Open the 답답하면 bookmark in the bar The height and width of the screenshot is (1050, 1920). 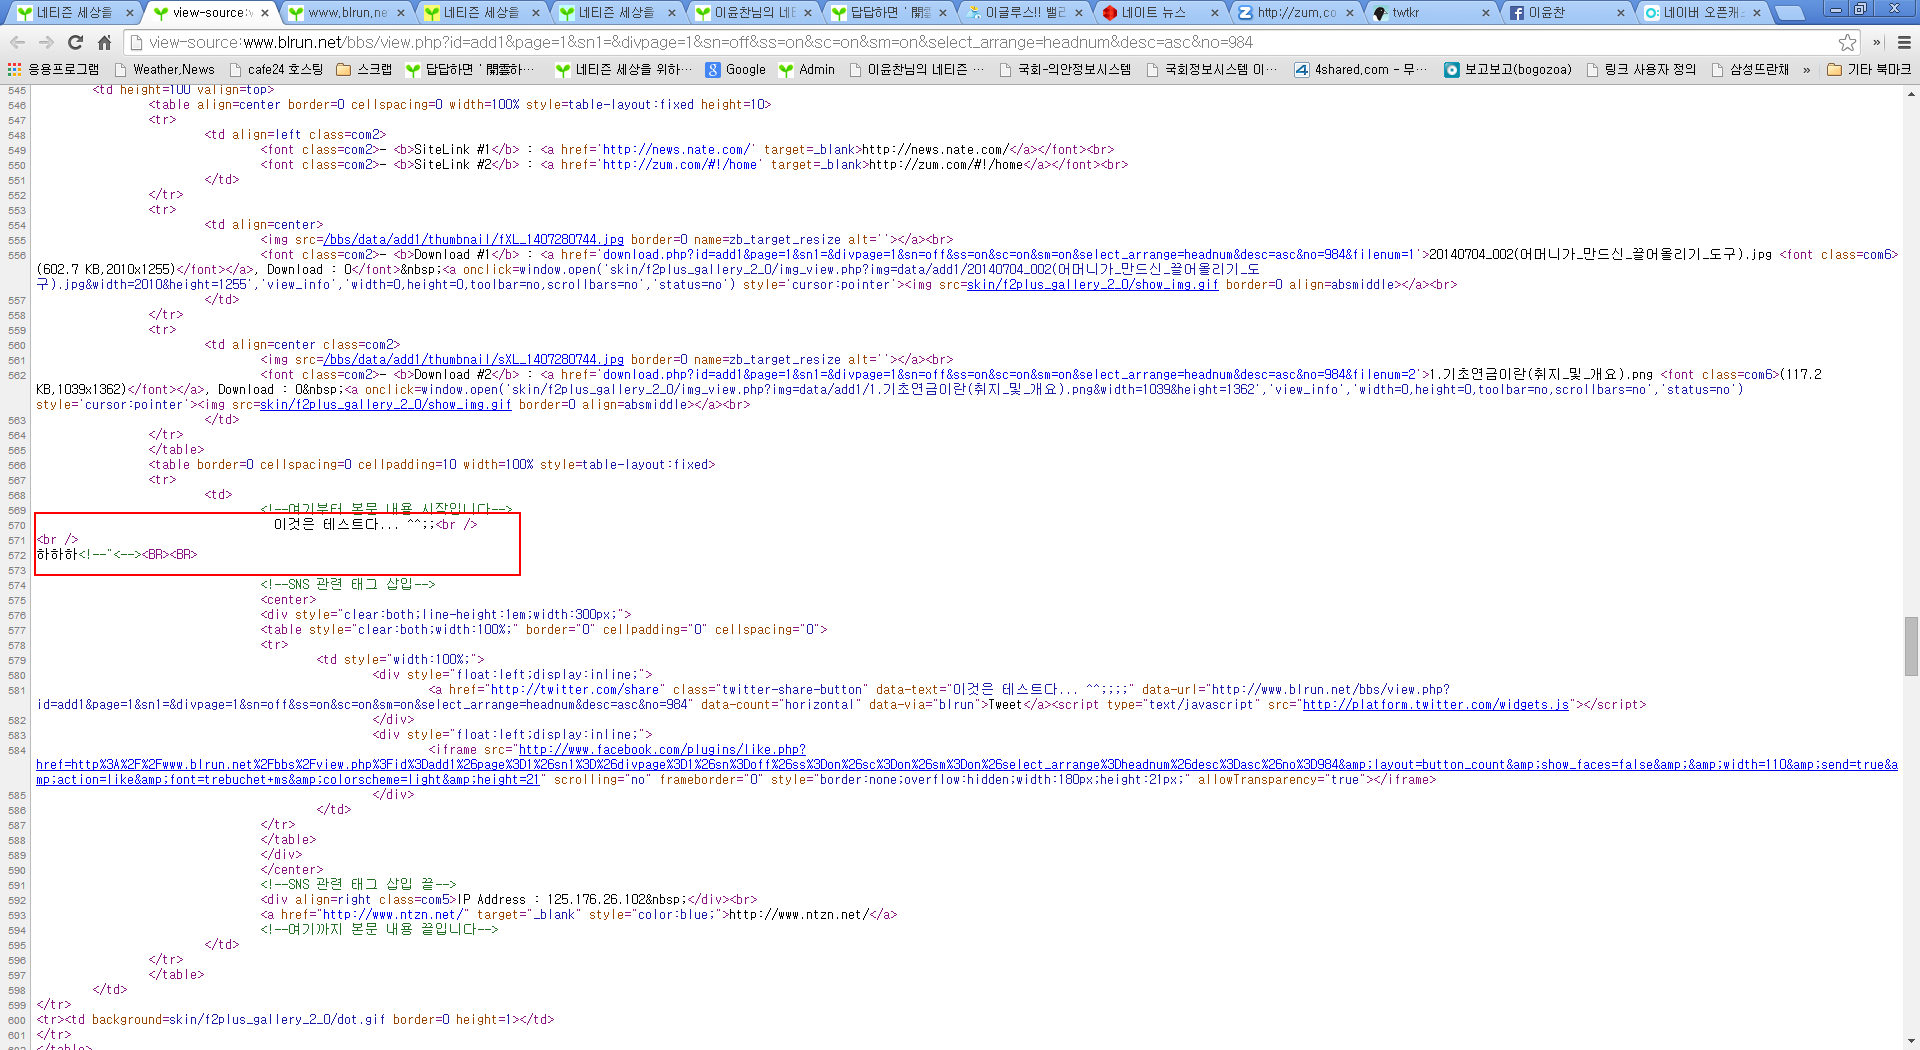(470, 69)
